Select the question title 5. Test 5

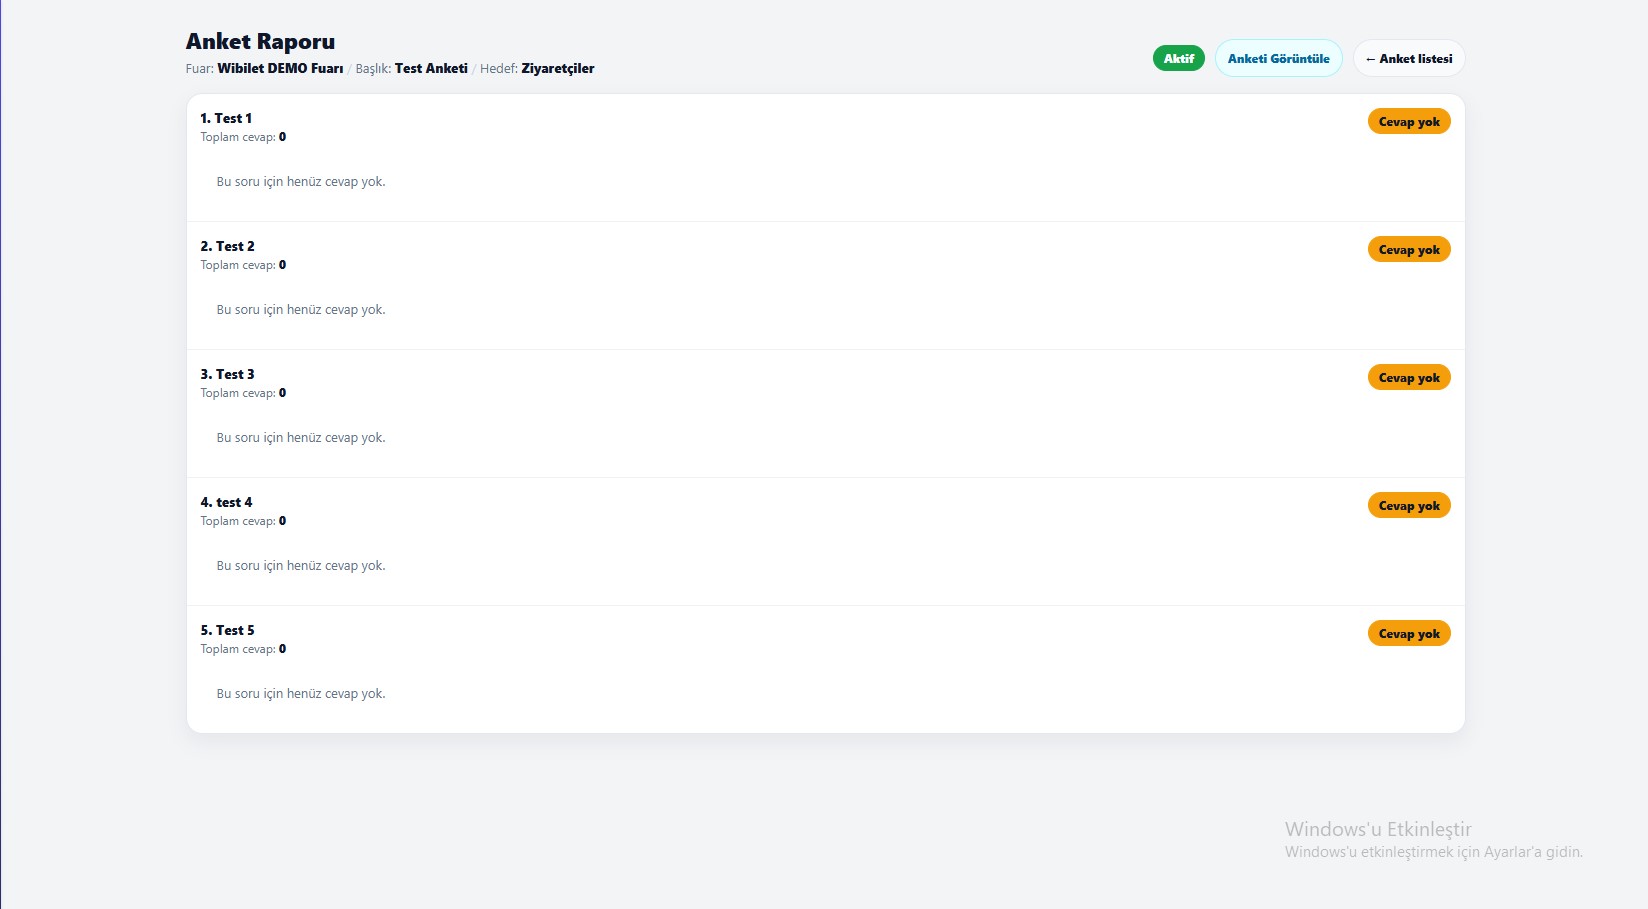(x=227, y=630)
